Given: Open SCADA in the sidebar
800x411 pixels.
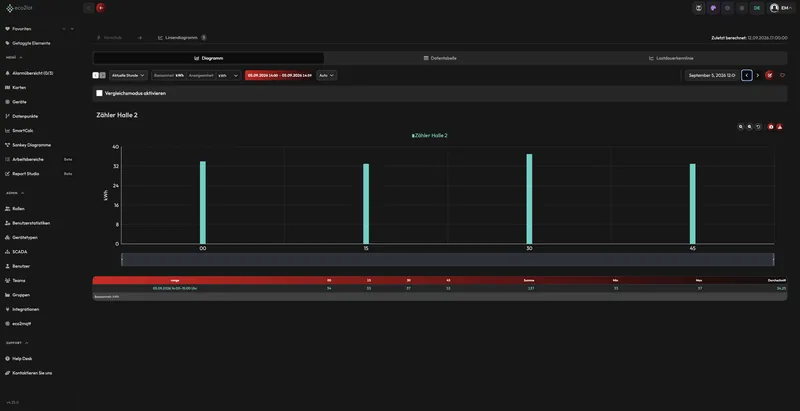Looking at the screenshot, I should 16,252.
